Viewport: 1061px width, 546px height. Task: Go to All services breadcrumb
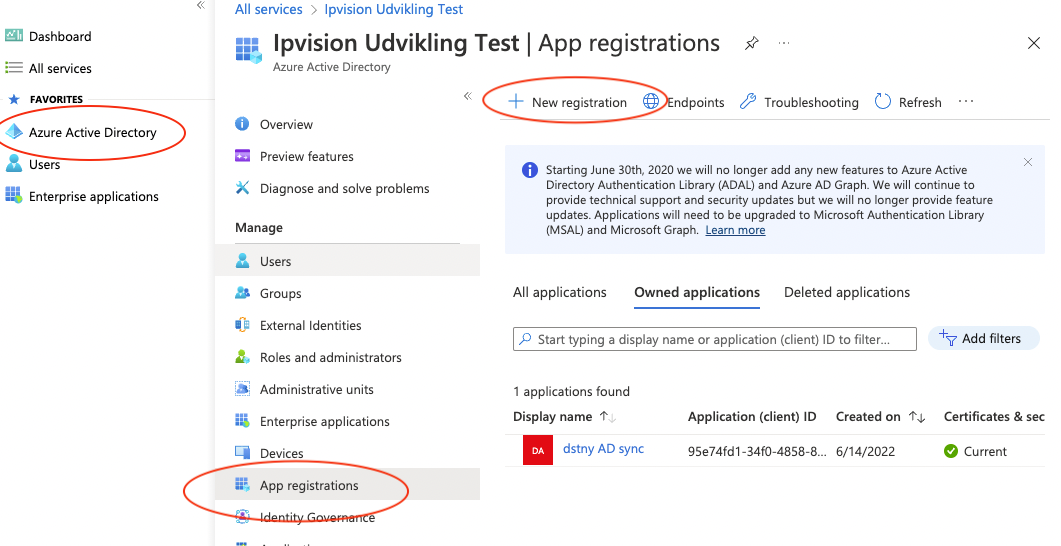269,9
